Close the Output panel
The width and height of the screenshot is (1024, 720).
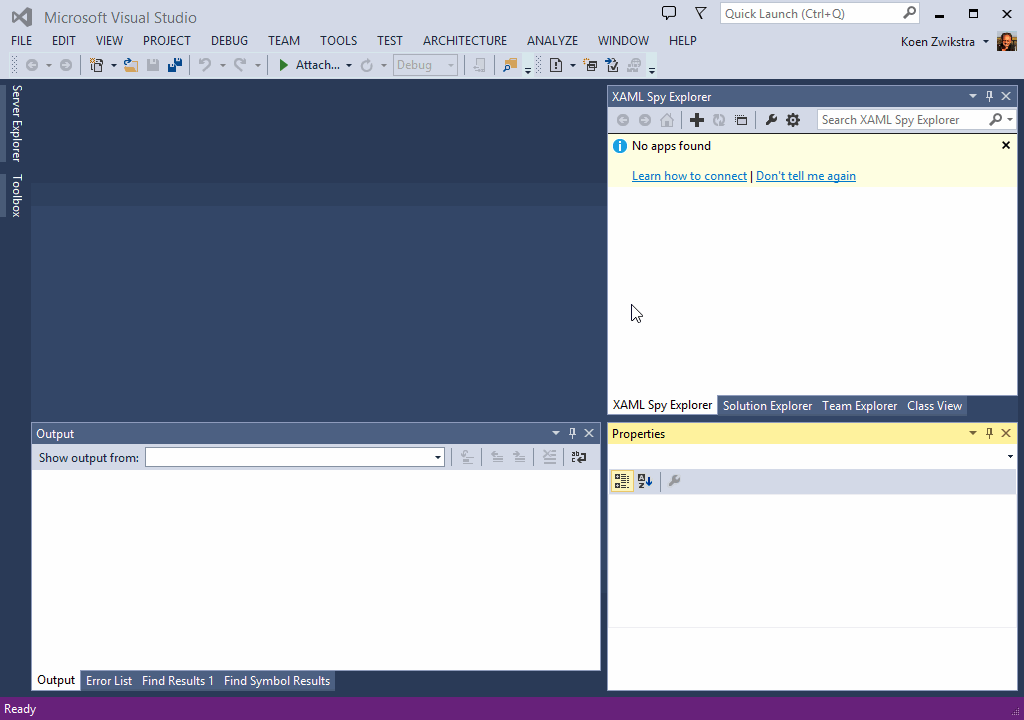pyautogui.click(x=589, y=433)
